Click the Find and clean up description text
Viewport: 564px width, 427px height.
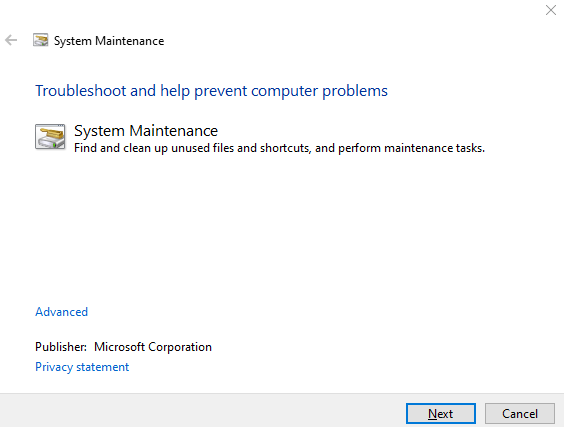click(x=279, y=148)
